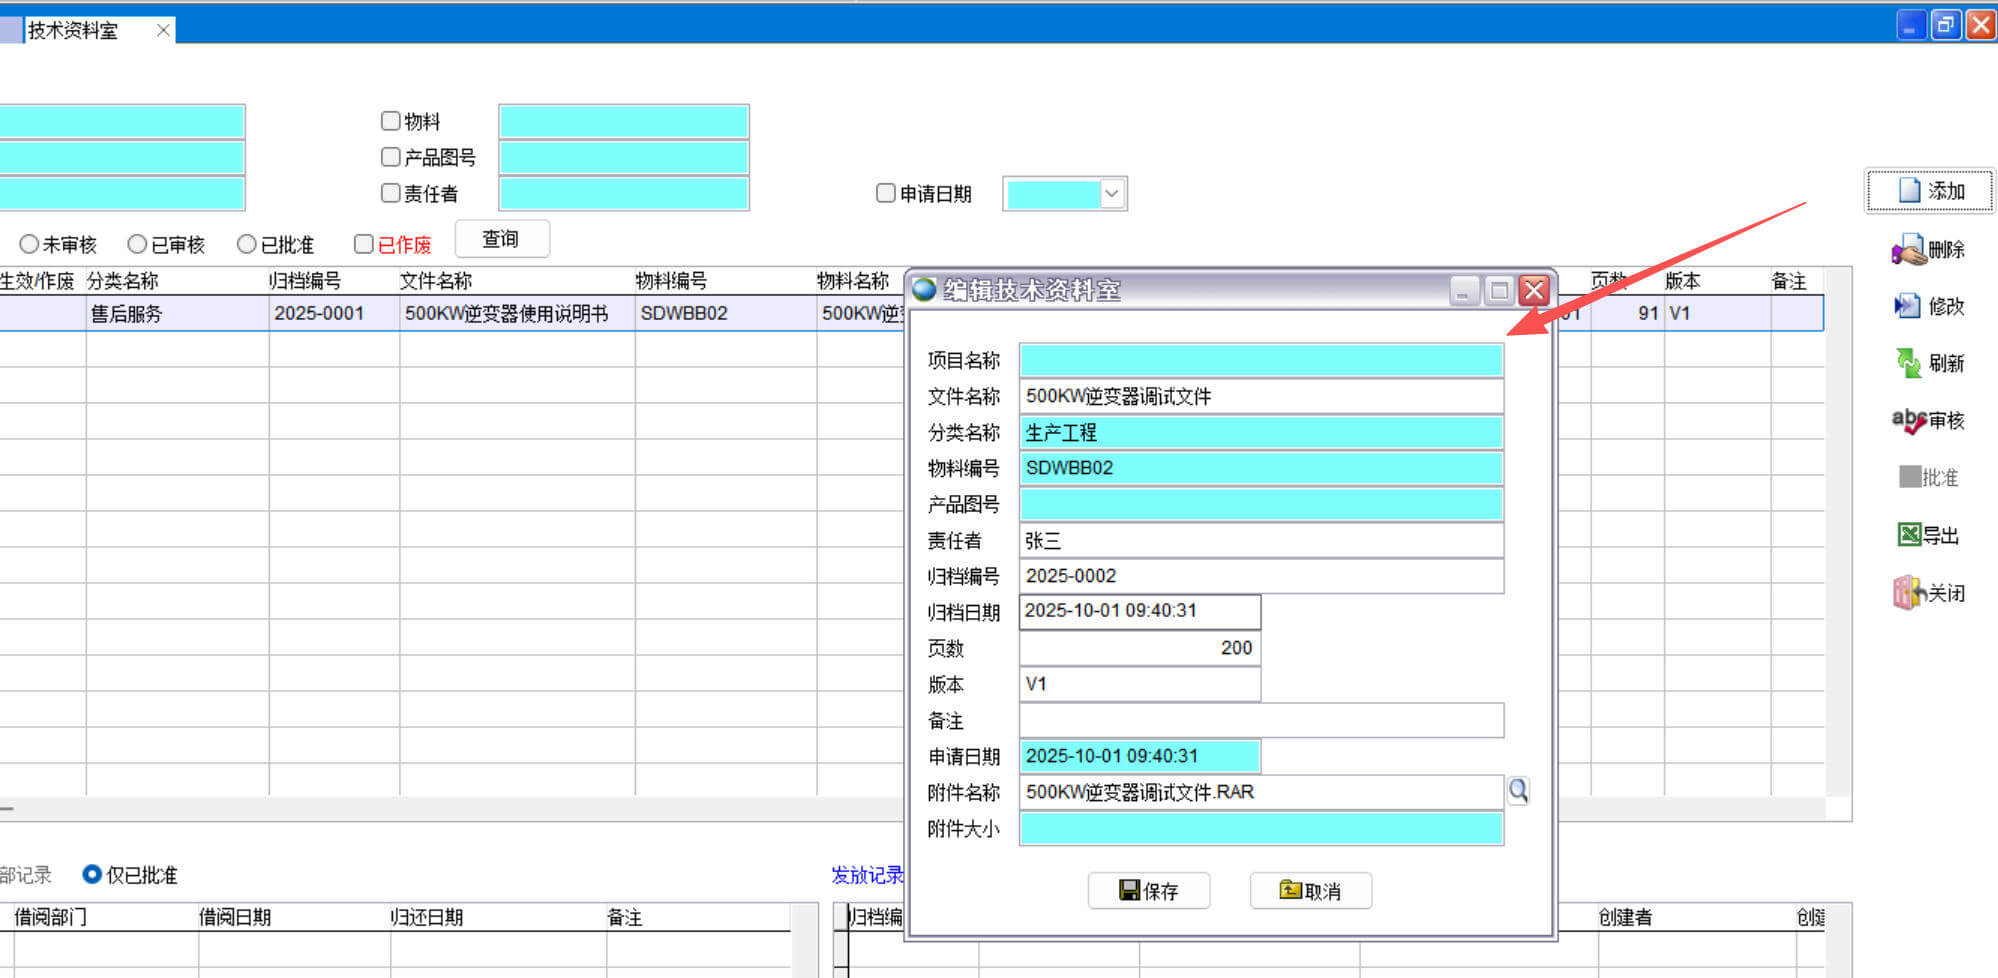Switch to the 技术资料室 tab

pos(72,30)
